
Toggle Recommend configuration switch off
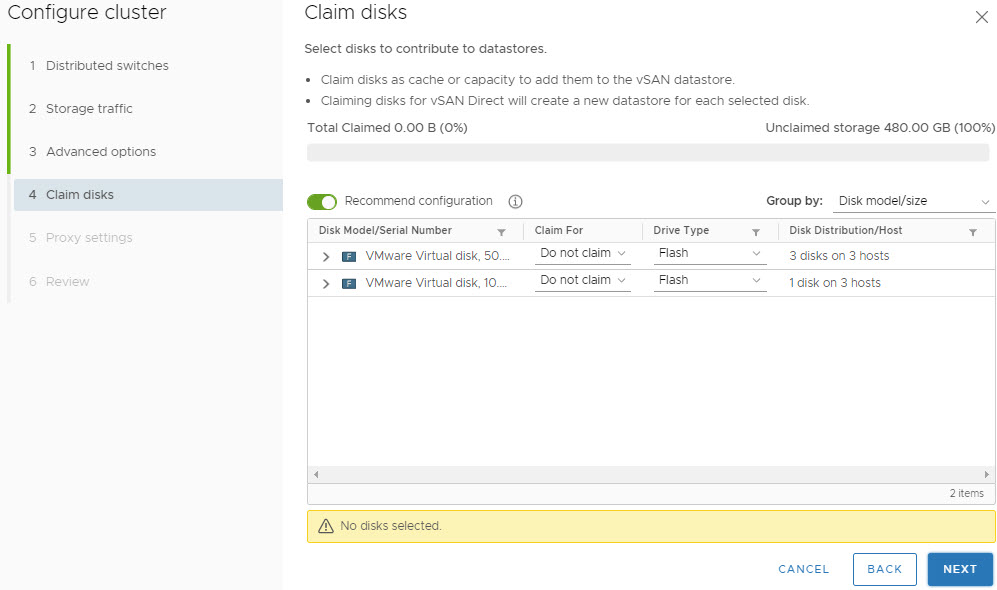point(322,202)
